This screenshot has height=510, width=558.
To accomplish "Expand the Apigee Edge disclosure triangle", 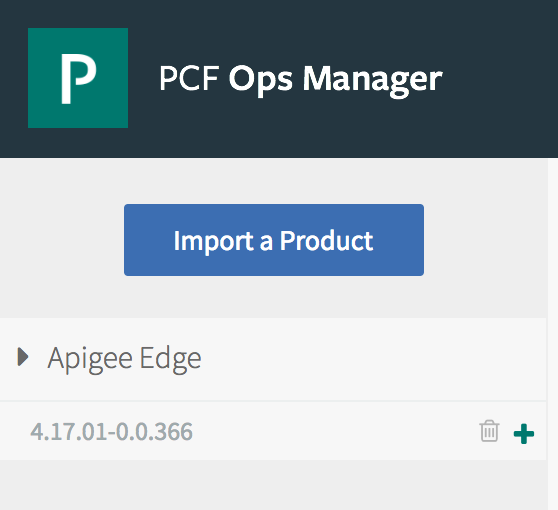I will click(23, 357).
